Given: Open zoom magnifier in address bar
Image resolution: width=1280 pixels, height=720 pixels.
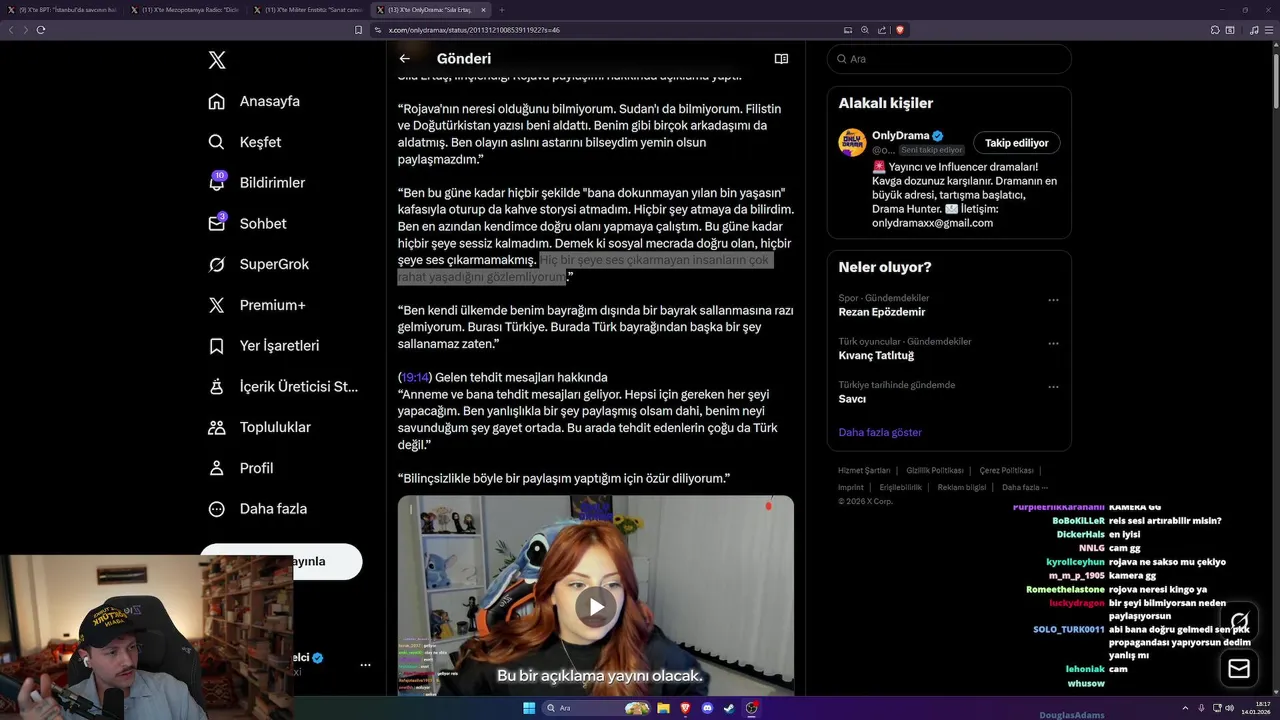Looking at the screenshot, I should tap(865, 30).
